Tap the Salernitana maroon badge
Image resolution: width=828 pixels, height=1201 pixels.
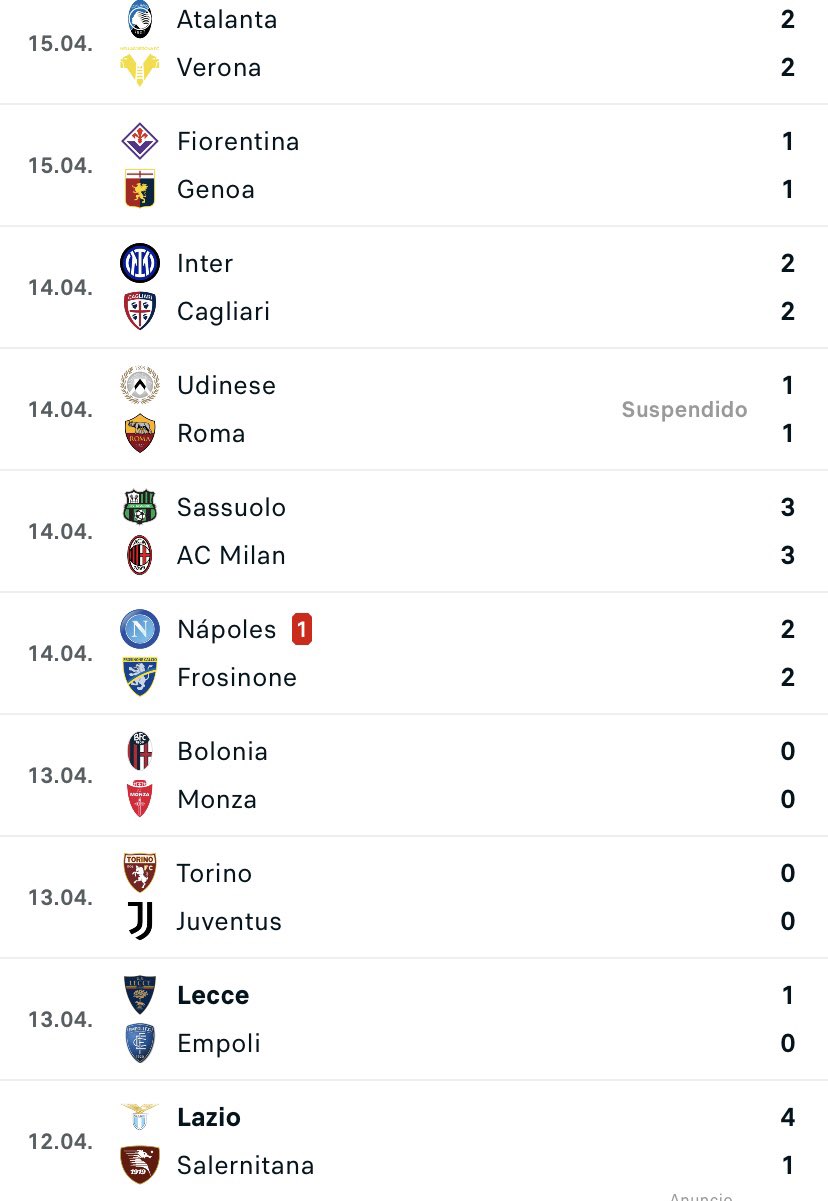point(140,1165)
